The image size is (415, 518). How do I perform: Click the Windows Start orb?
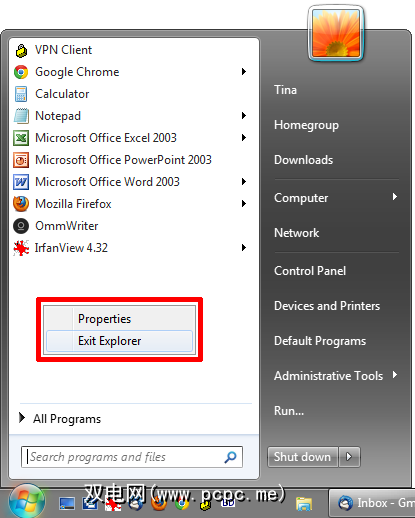point(27,501)
